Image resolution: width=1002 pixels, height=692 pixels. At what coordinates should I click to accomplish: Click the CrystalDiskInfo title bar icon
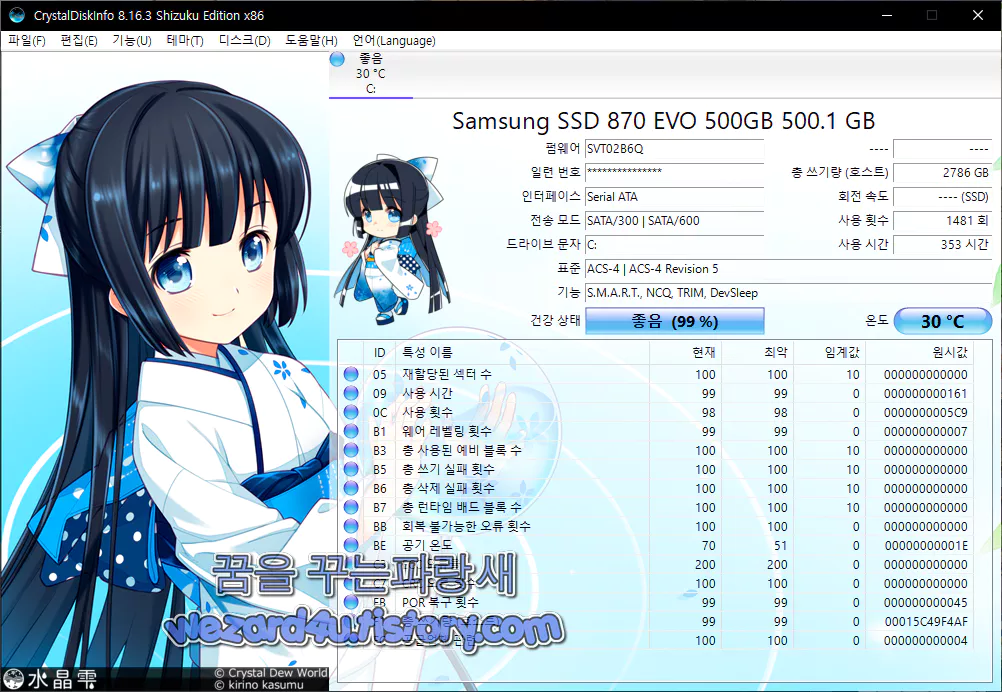pyautogui.click(x=17, y=15)
